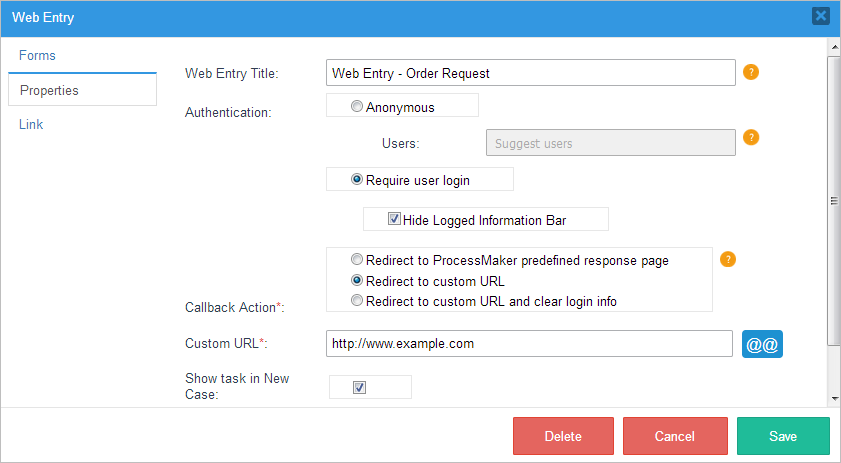
Task: Click help icon next to callback redirect options
Action: click(x=728, y=260)
